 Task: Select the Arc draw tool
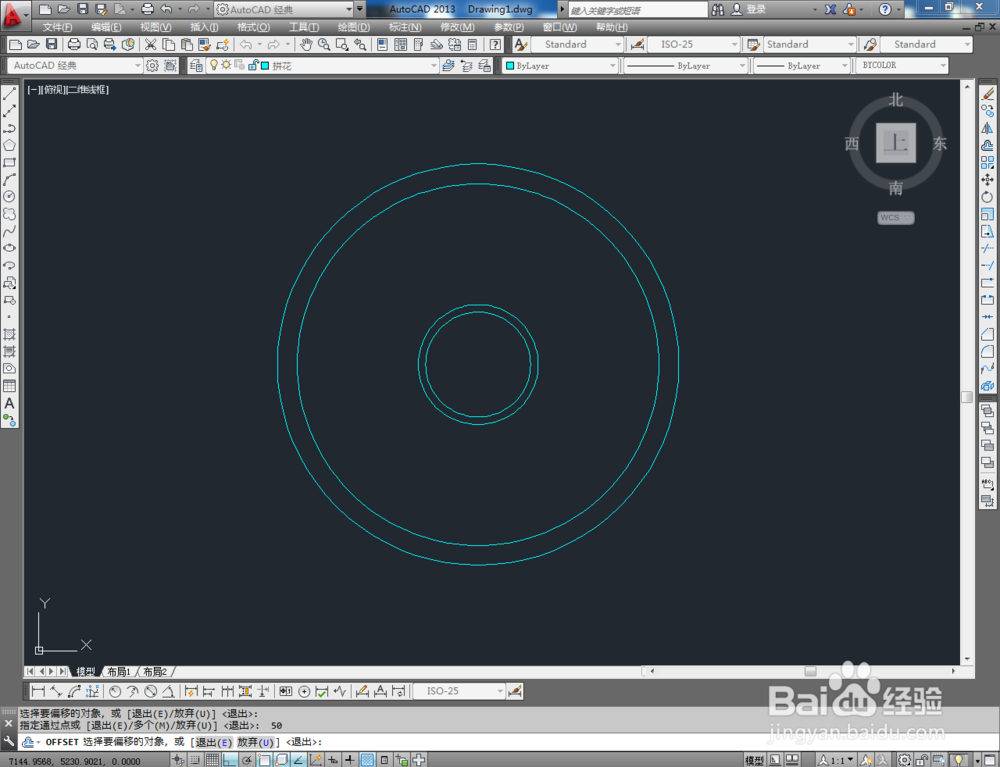click(x=10, y=180)
